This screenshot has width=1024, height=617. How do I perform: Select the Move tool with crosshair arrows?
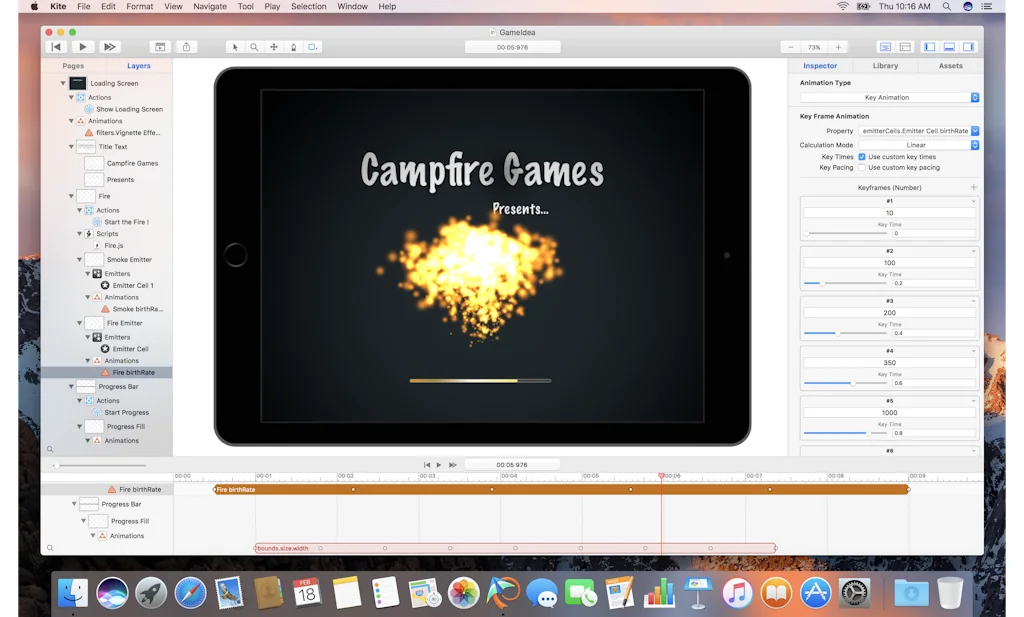pyautogui.click(x=275, y=46)
